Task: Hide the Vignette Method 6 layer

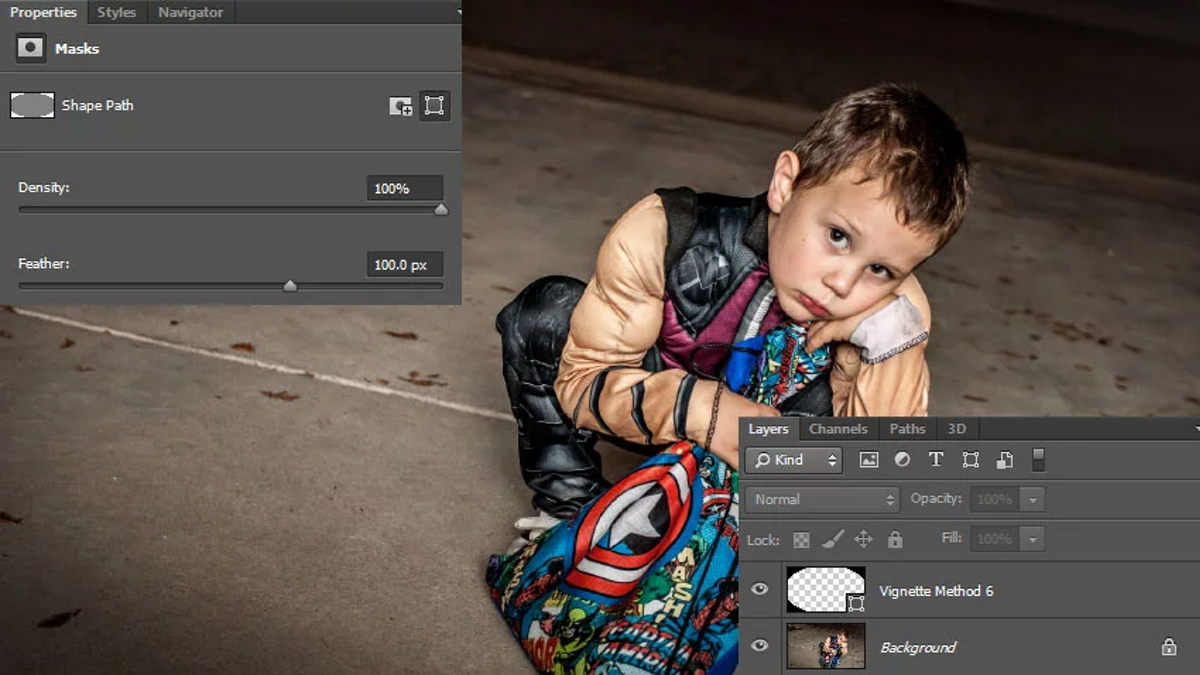Action: coord(760,590)
